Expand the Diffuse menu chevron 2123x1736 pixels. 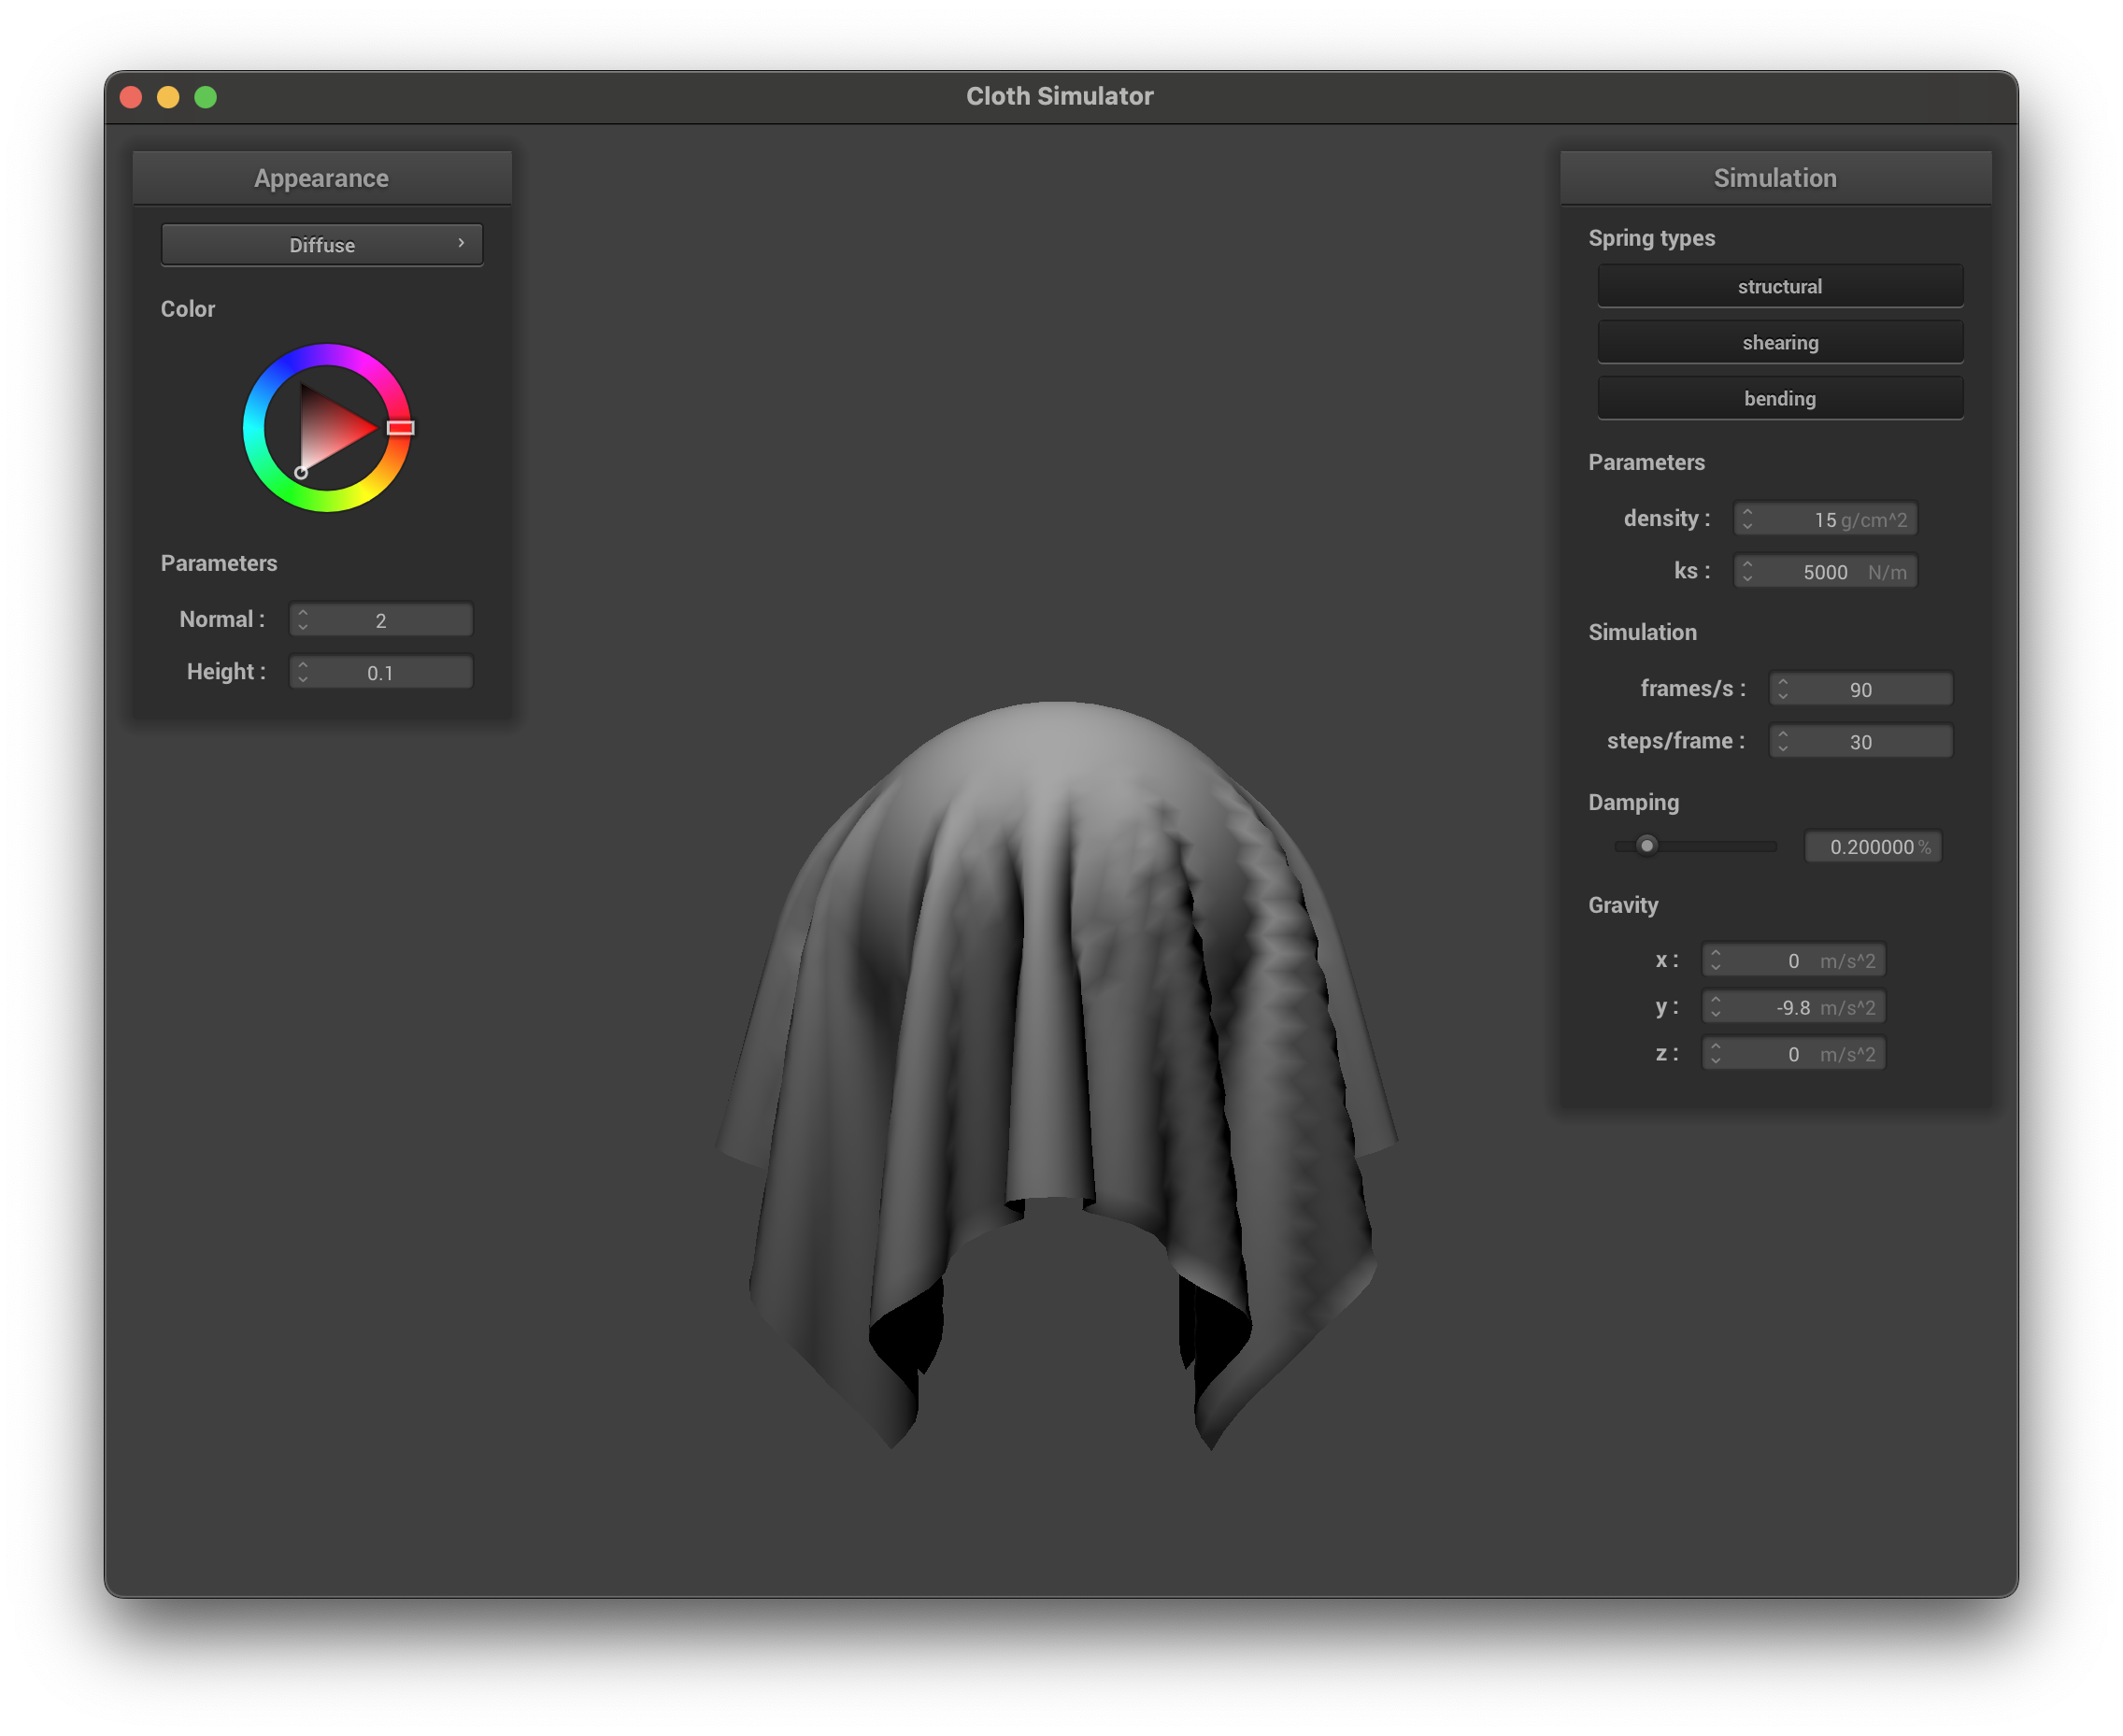(461, 243)
